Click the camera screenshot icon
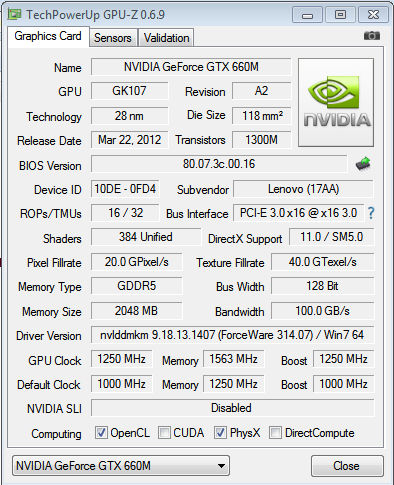The image size is (394, 485). 372,35
